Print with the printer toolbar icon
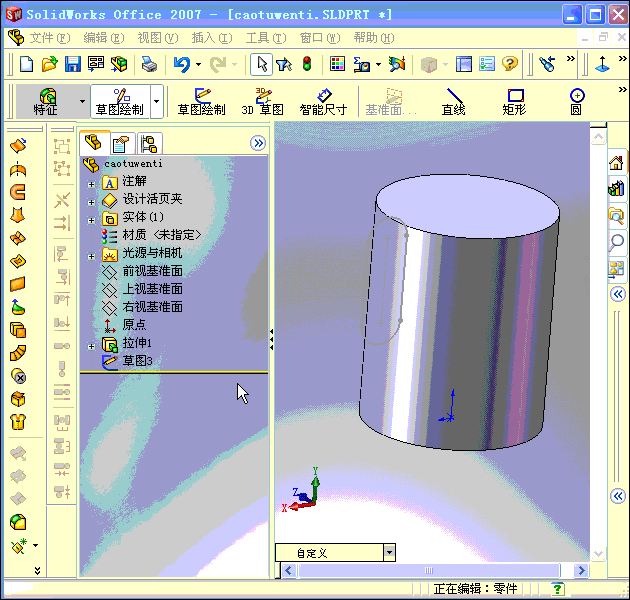Viewport: 630px width, 600px height. click(x=149, y=64)
